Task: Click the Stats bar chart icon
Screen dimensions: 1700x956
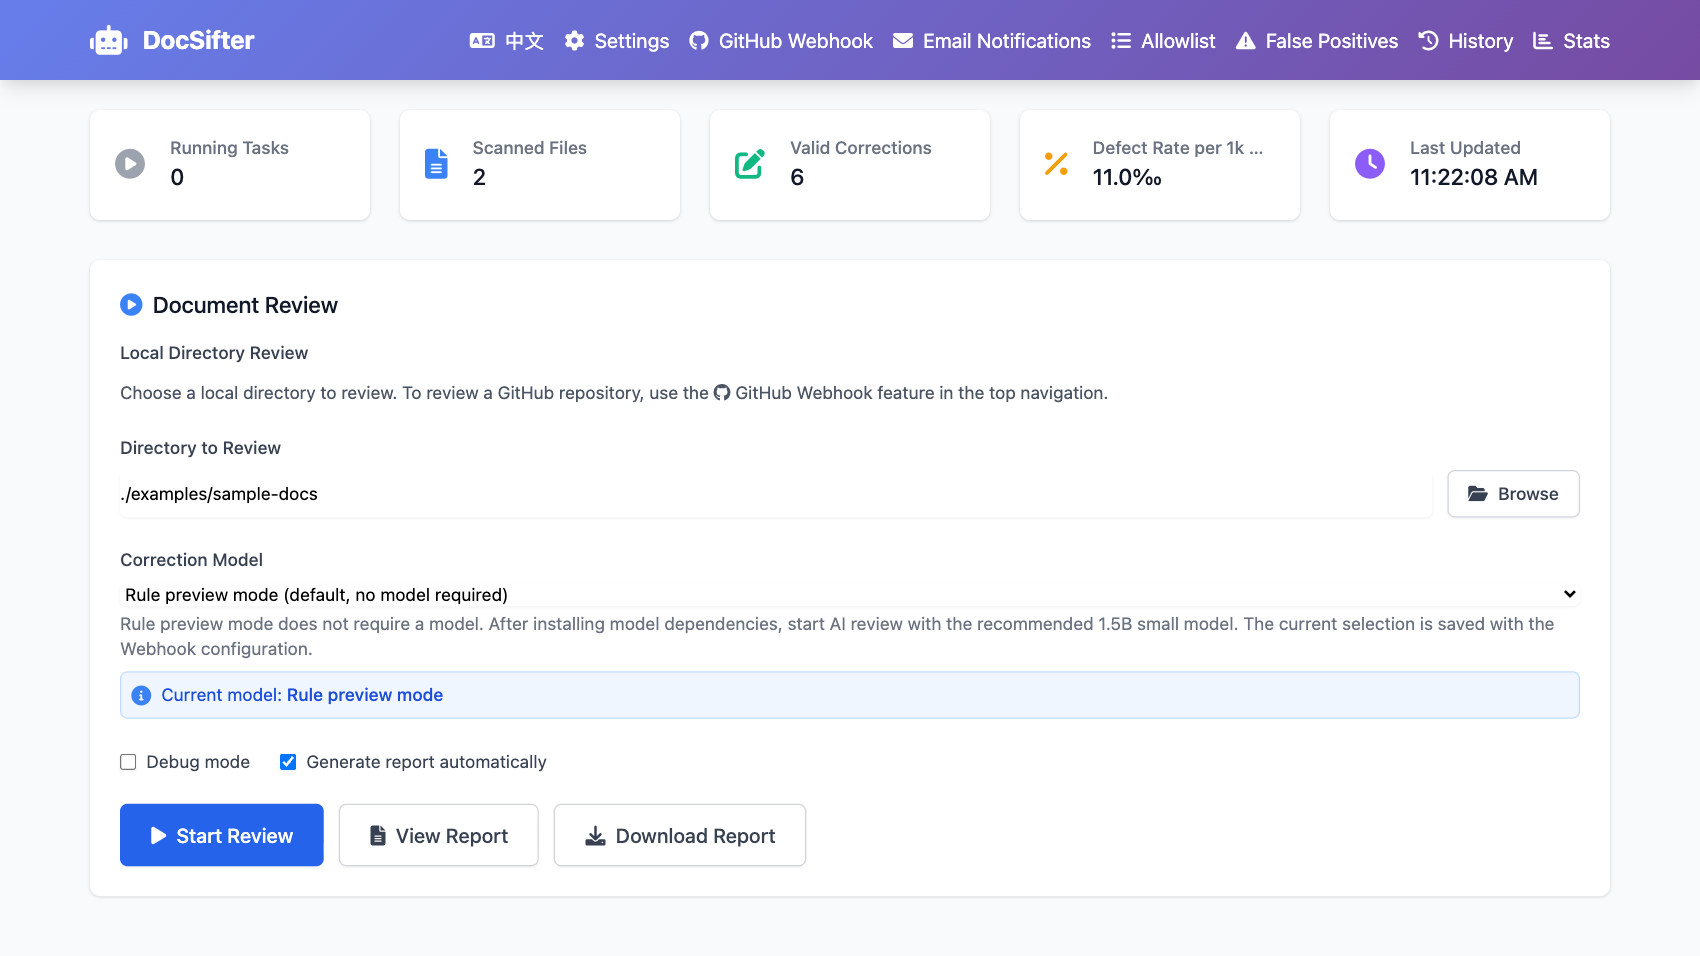Action: tap(1543, 41)
